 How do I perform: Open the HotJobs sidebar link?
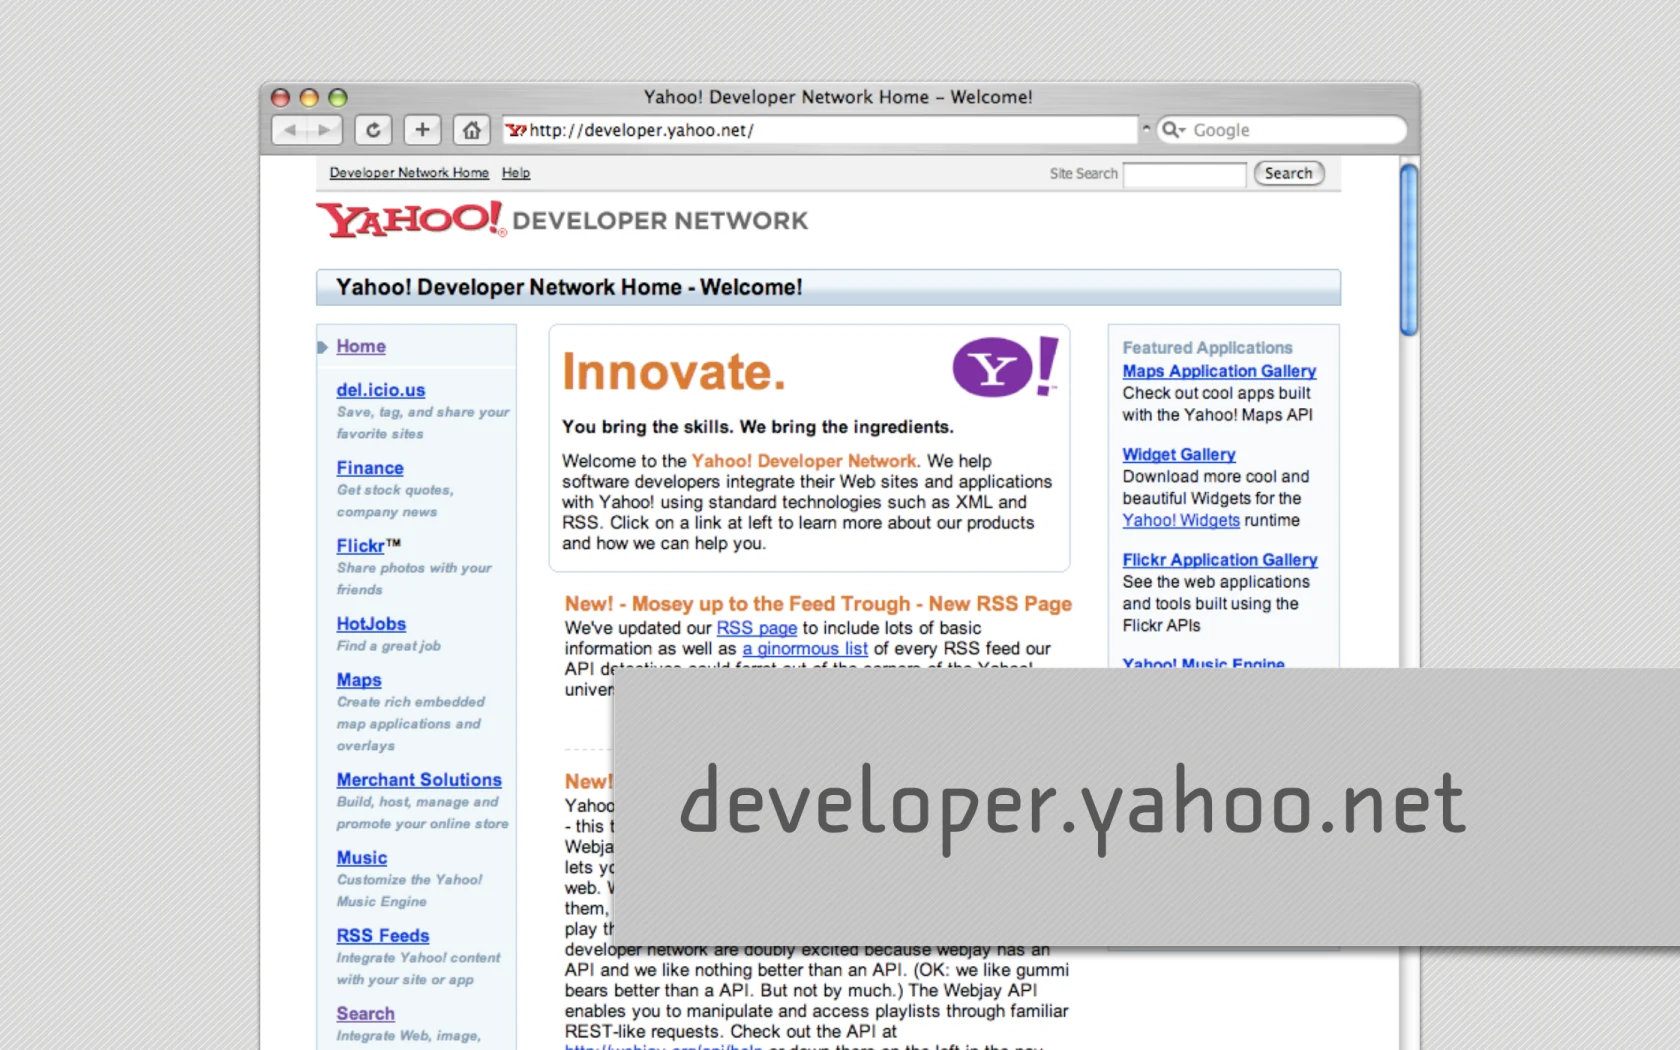click(371, 624)
